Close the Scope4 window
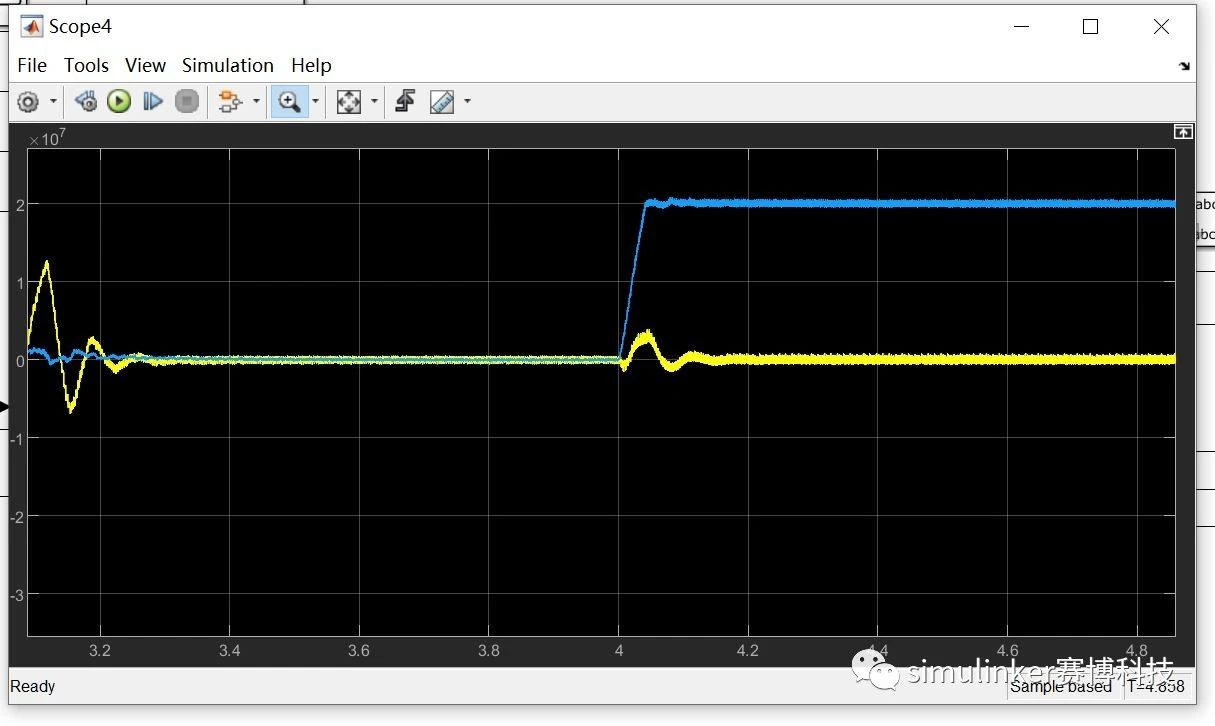 click(x=1161, y=27)
